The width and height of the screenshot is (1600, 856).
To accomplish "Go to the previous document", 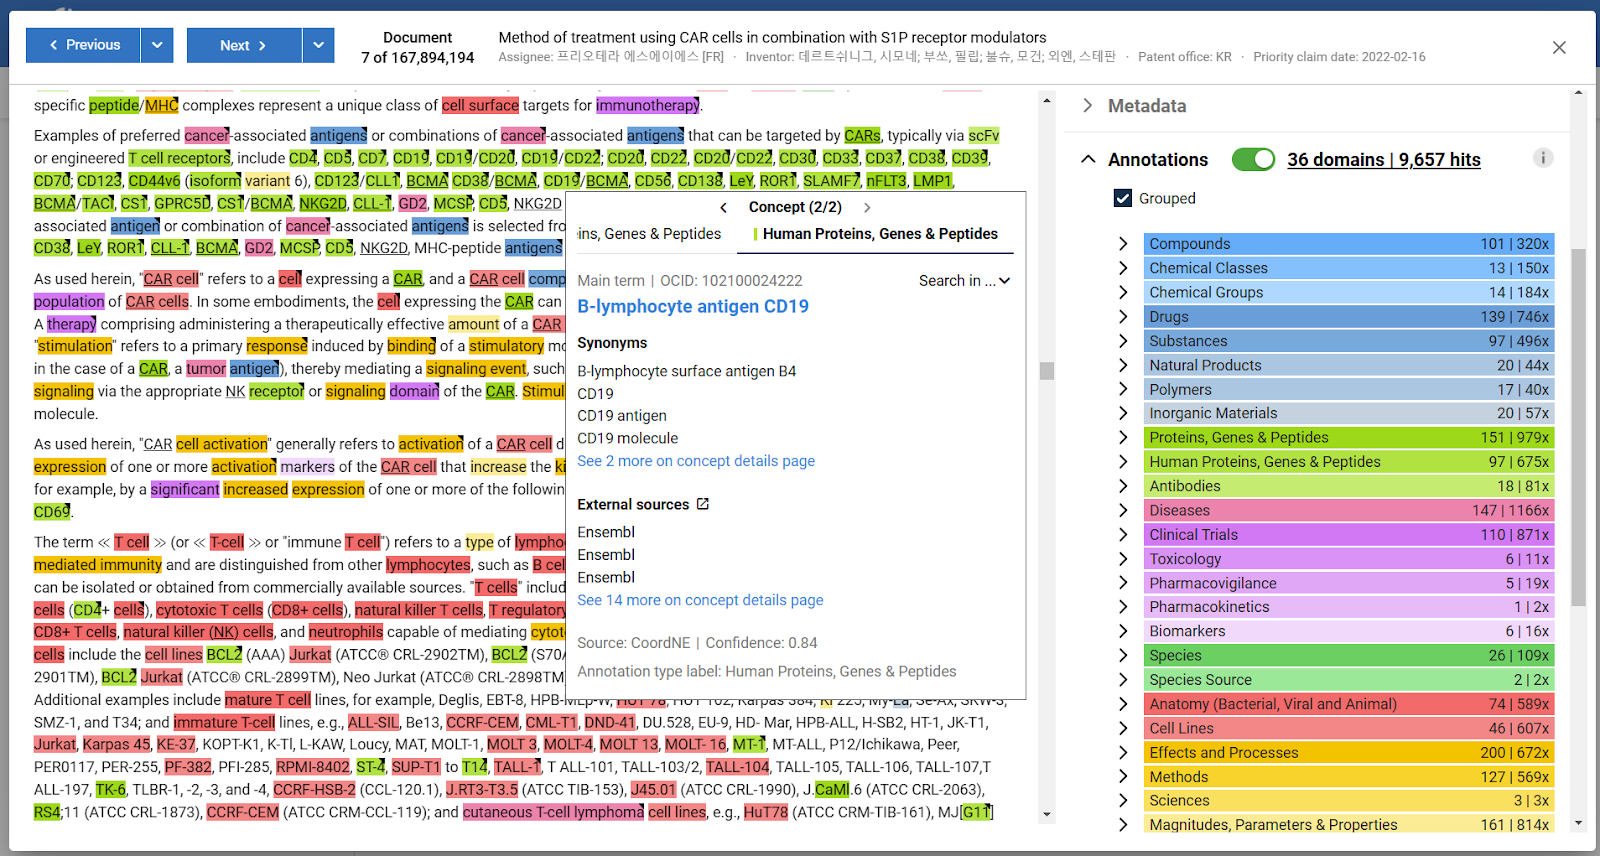I will click(x=83, y=45).
